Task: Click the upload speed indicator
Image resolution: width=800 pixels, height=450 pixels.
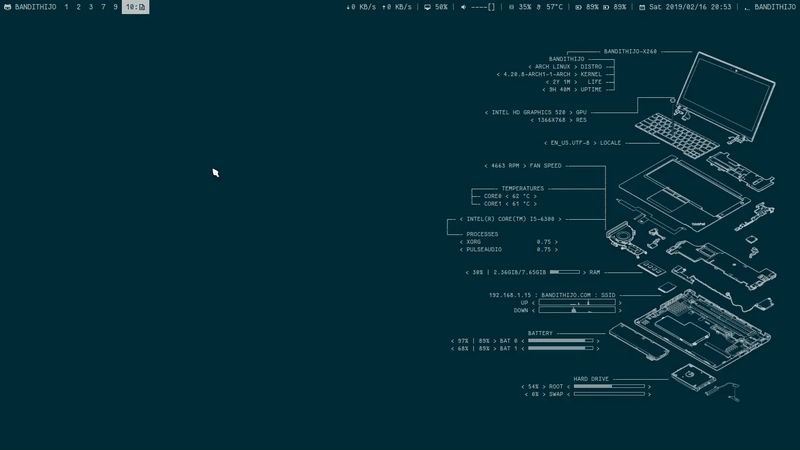Action: click(397, 7)
